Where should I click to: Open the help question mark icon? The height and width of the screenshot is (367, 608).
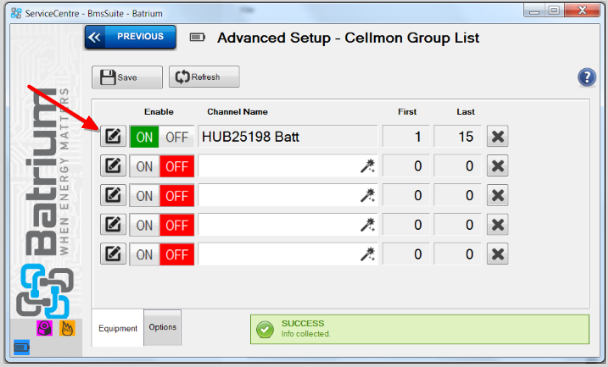pos(587,77)
